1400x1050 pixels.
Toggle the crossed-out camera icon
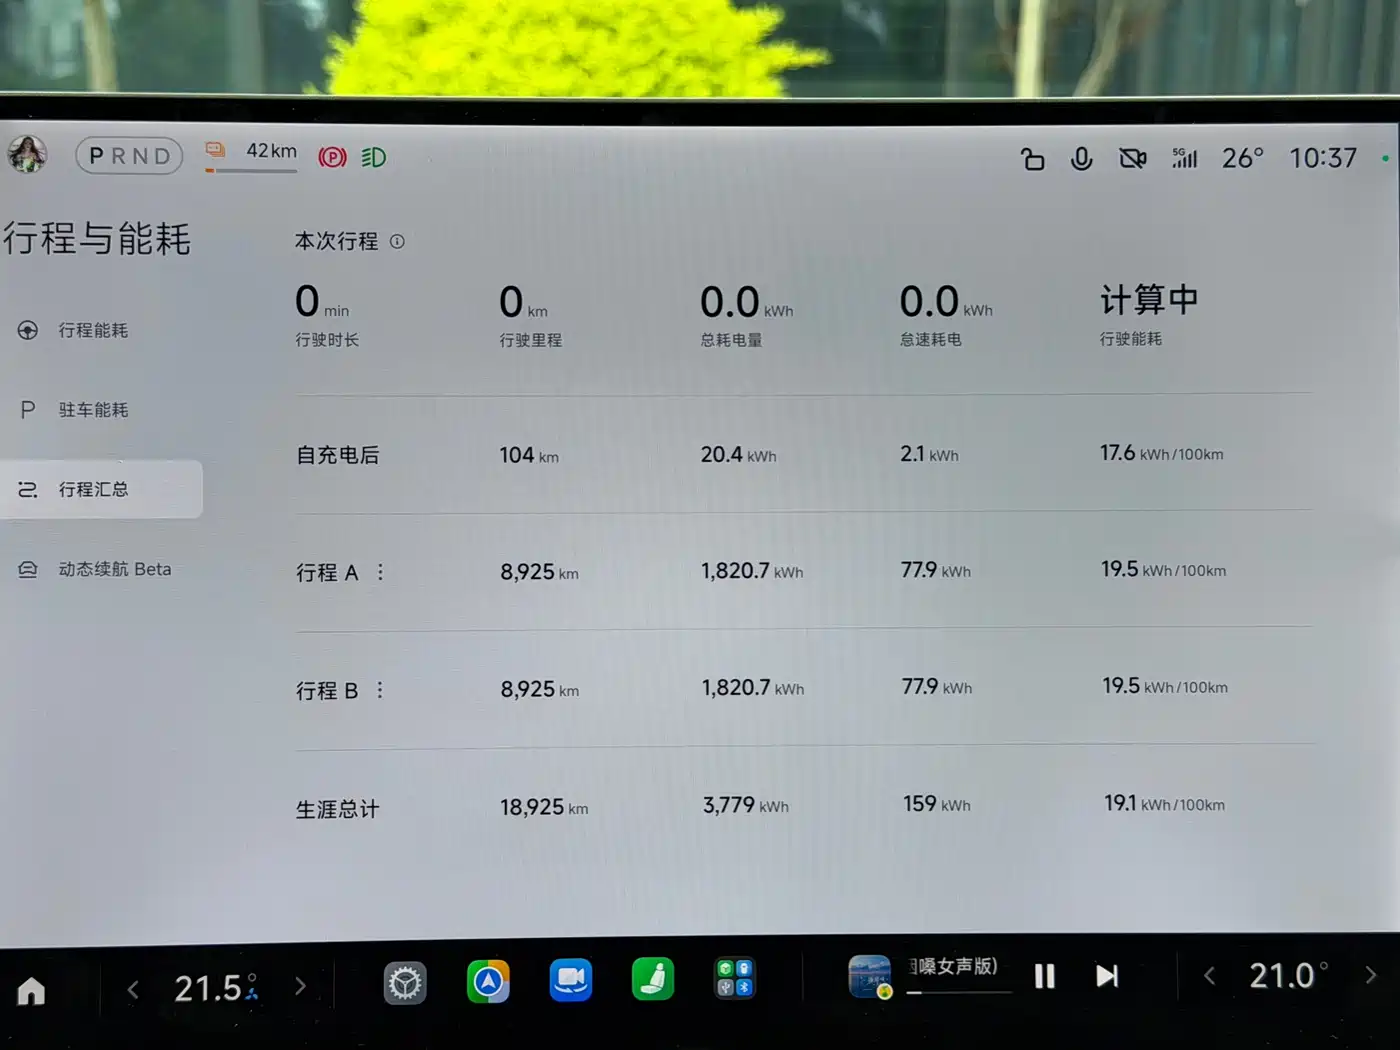click(x=1133, y=158)
